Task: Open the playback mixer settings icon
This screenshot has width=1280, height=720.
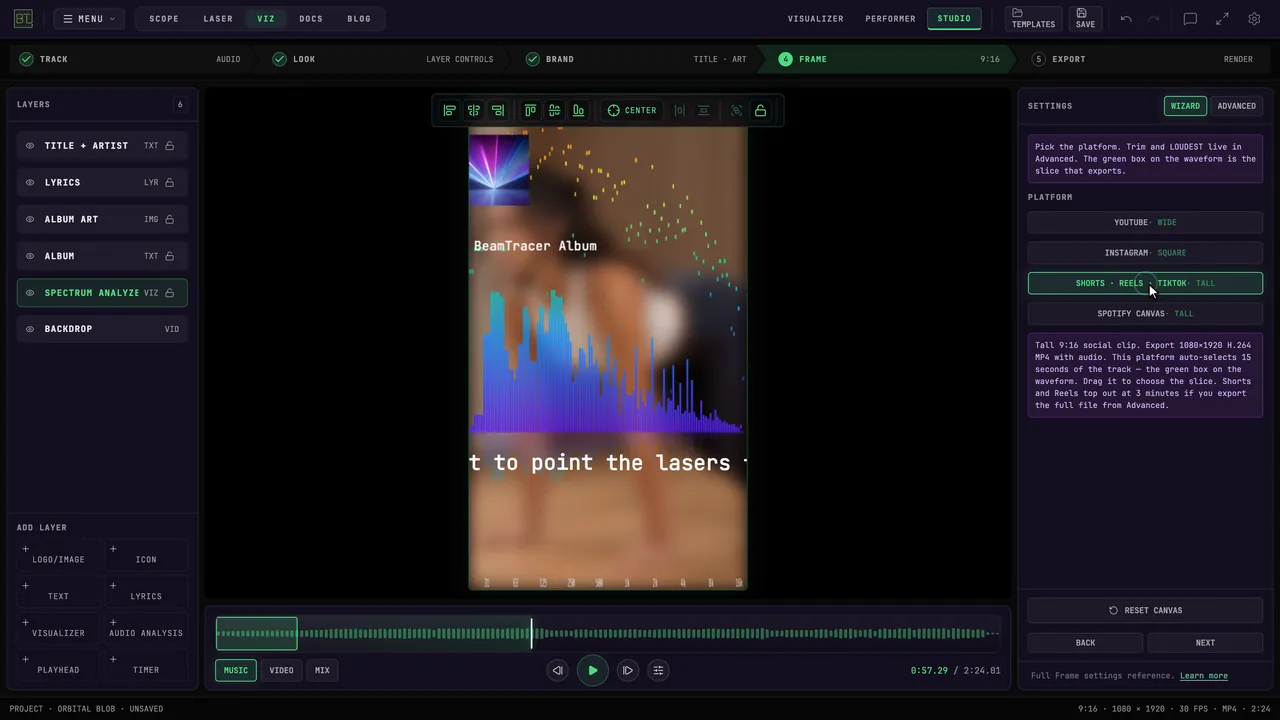Action: [658, 670]
